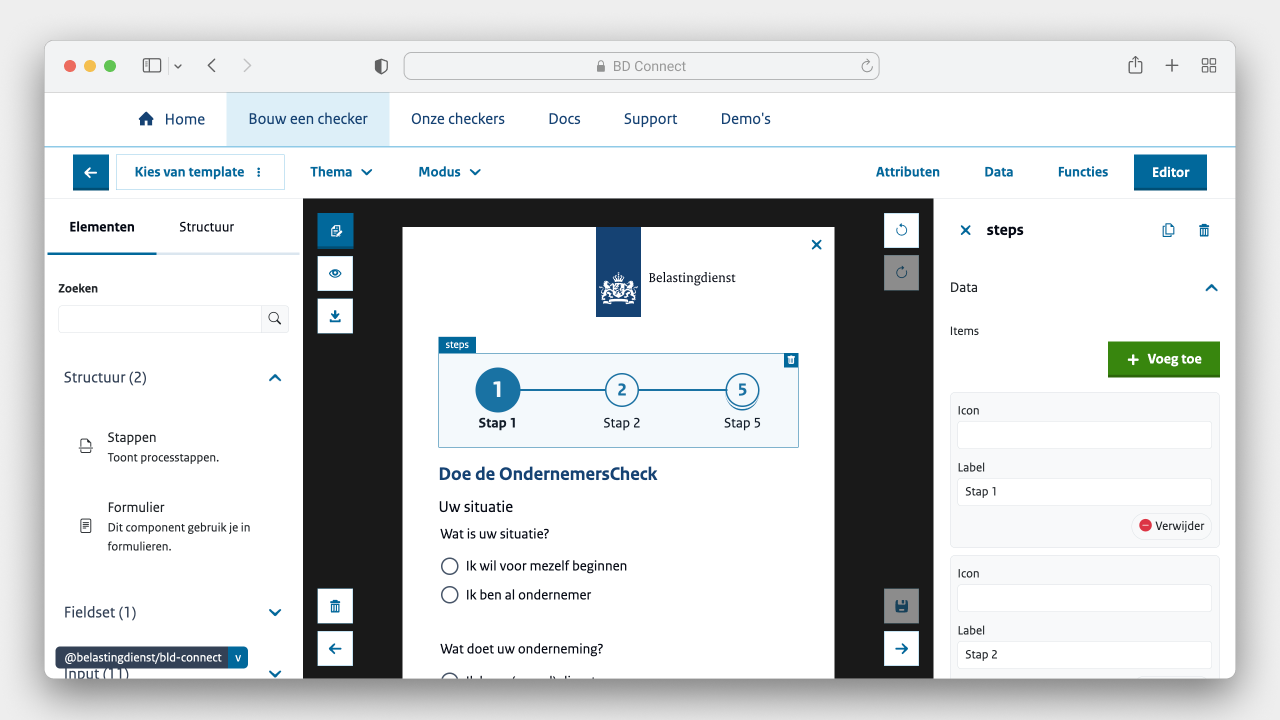Click the blue back arrow in toolbar
Image resolution: width=1280 pixels, height=720 pixels.
[x=90, y=172]
